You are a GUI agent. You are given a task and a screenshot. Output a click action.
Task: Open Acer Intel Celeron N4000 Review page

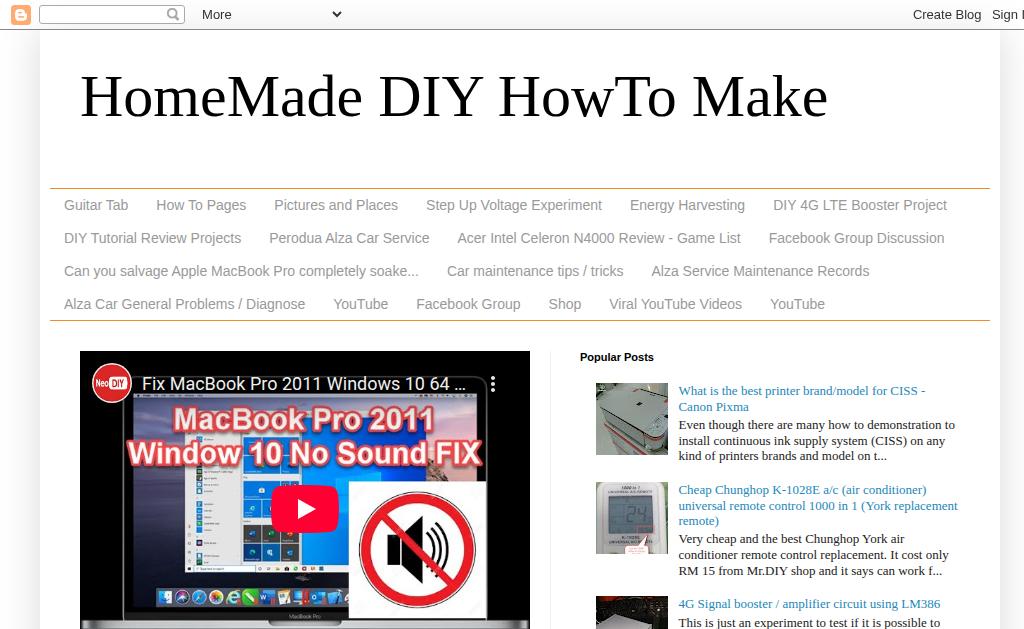[599, 238]
